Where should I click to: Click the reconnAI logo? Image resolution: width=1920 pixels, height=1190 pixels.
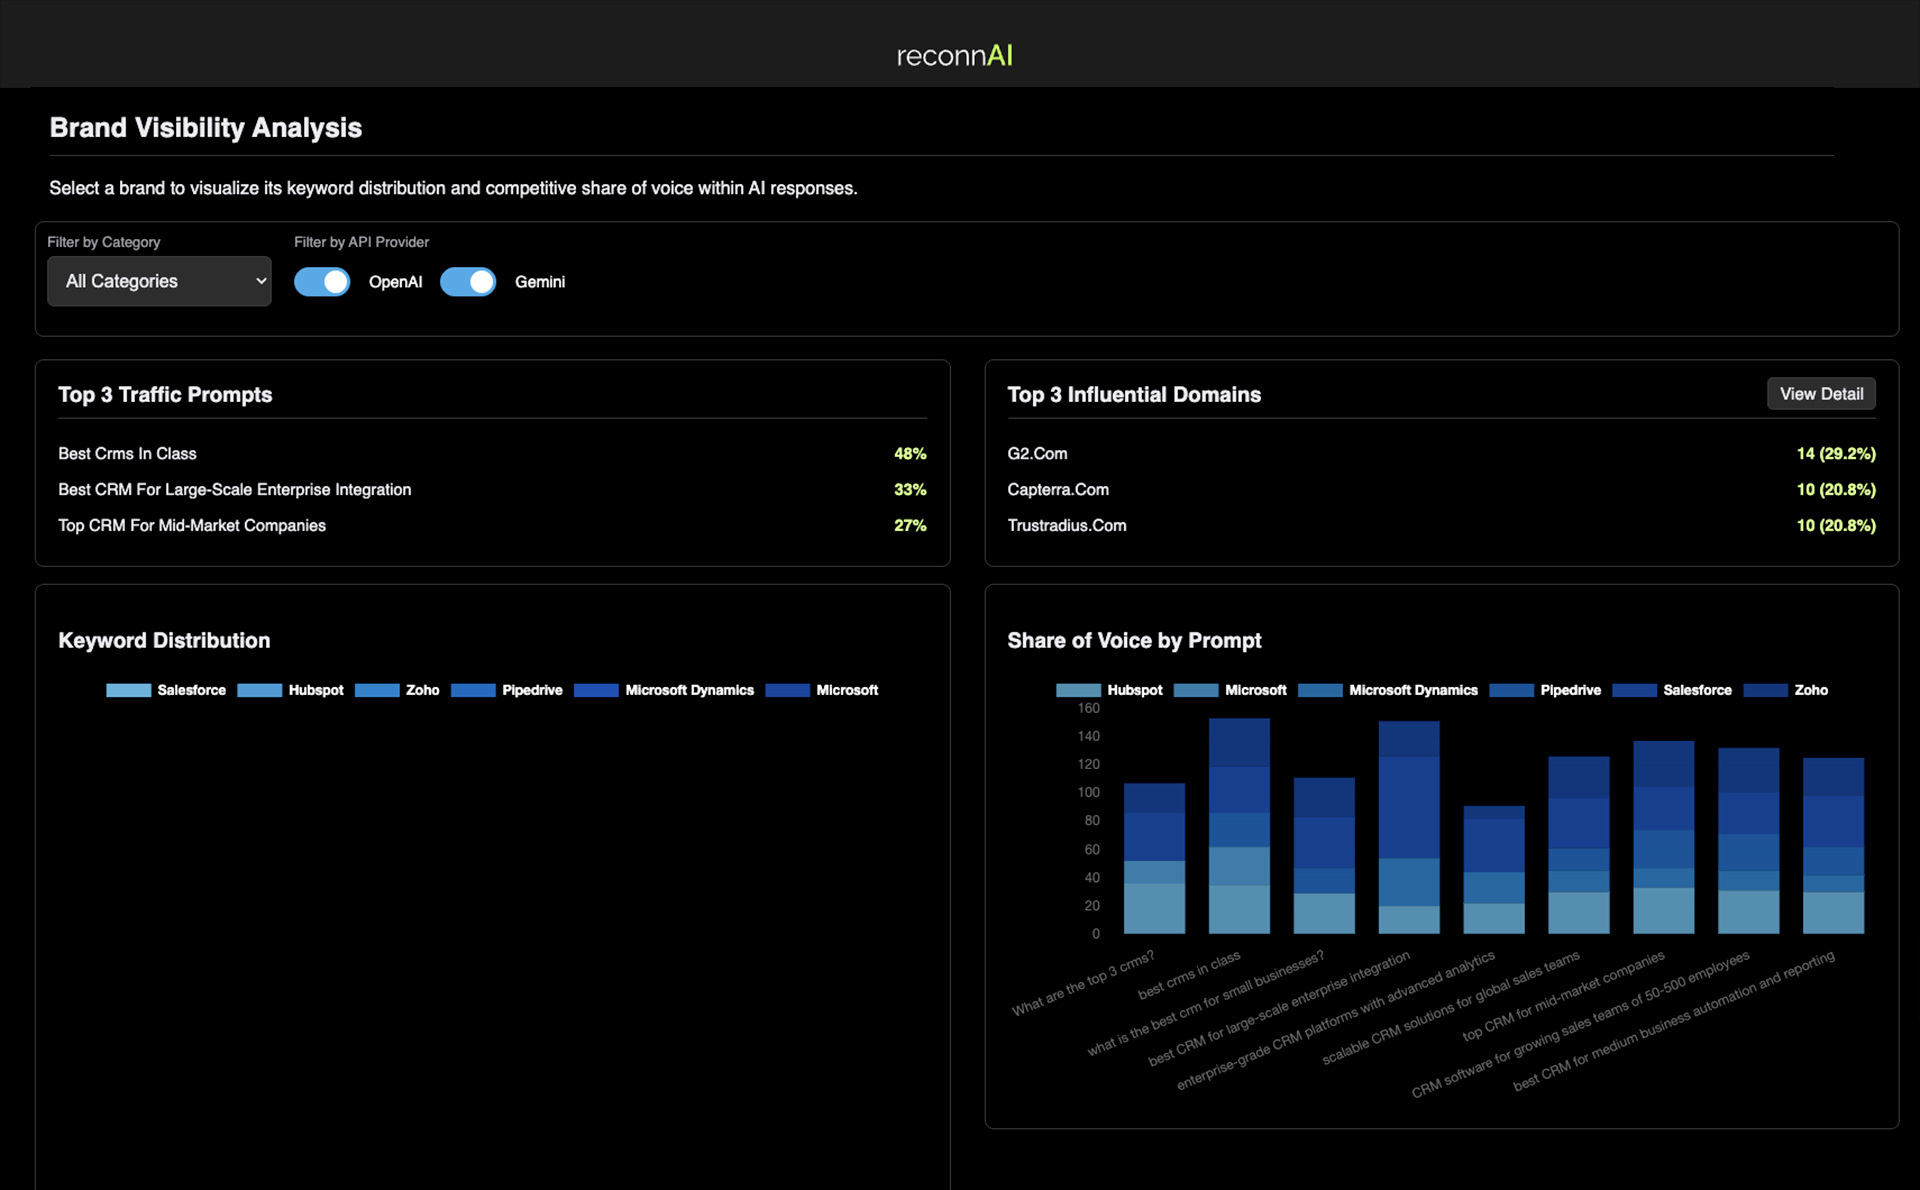954,55
